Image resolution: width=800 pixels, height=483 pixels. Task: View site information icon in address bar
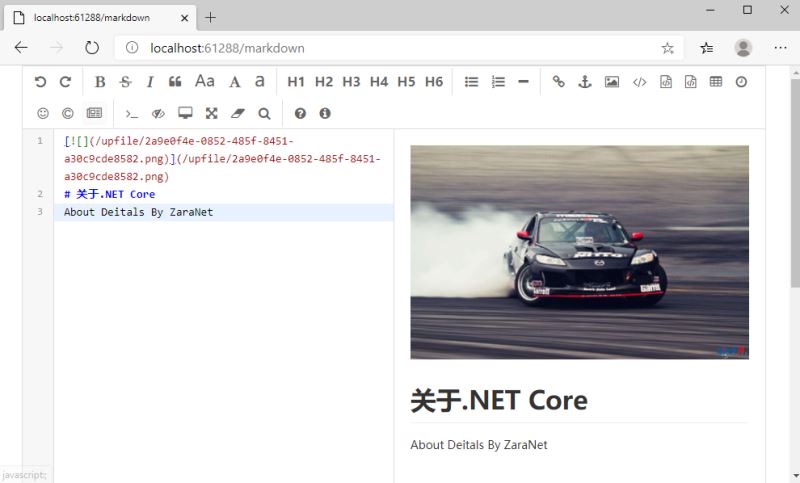tap(132, 48)
